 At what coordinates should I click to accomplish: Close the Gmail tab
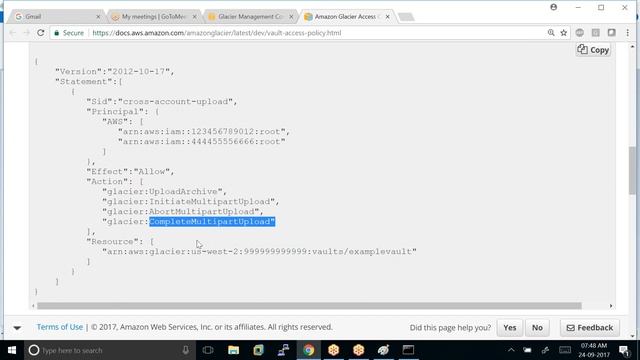(98, 17)
